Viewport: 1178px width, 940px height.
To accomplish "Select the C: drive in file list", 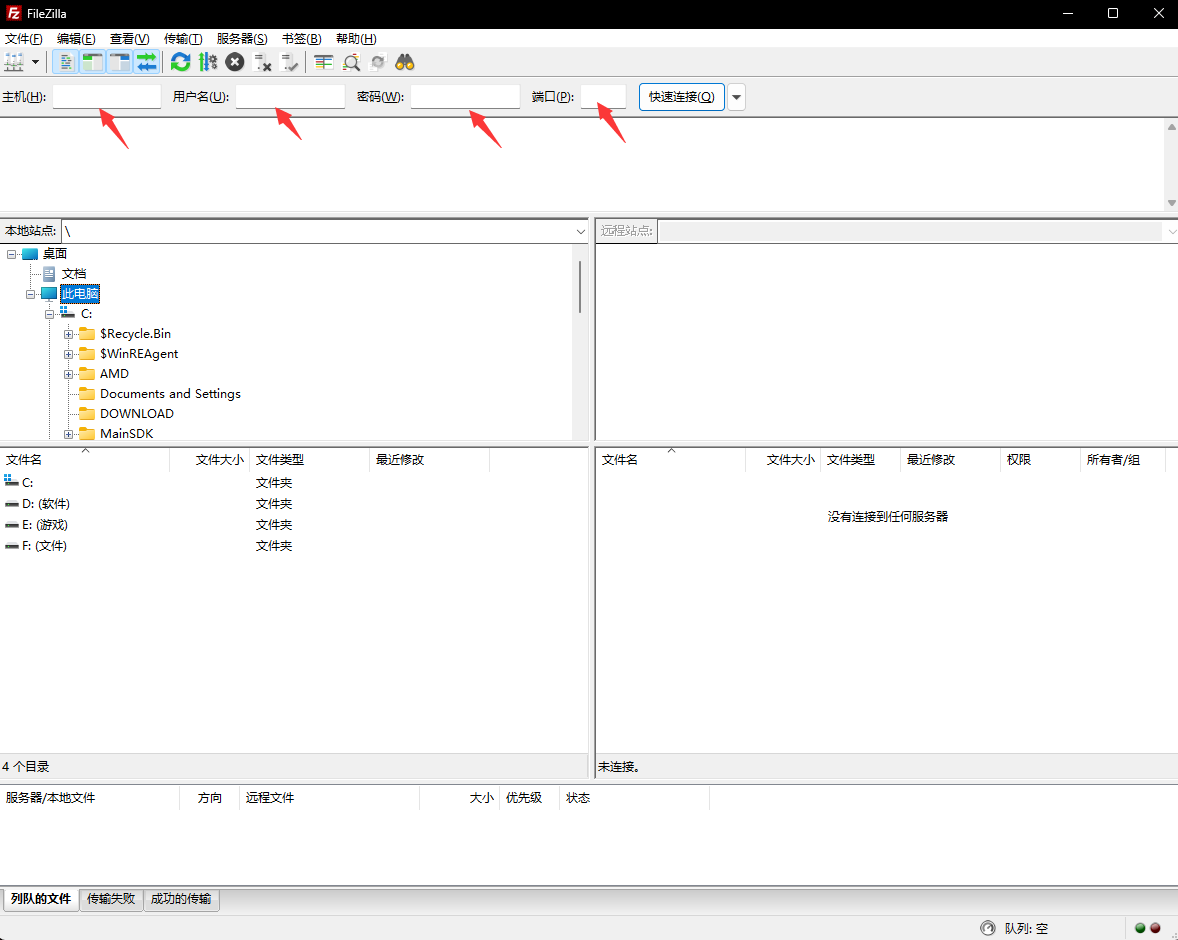I will coord(28,482).
